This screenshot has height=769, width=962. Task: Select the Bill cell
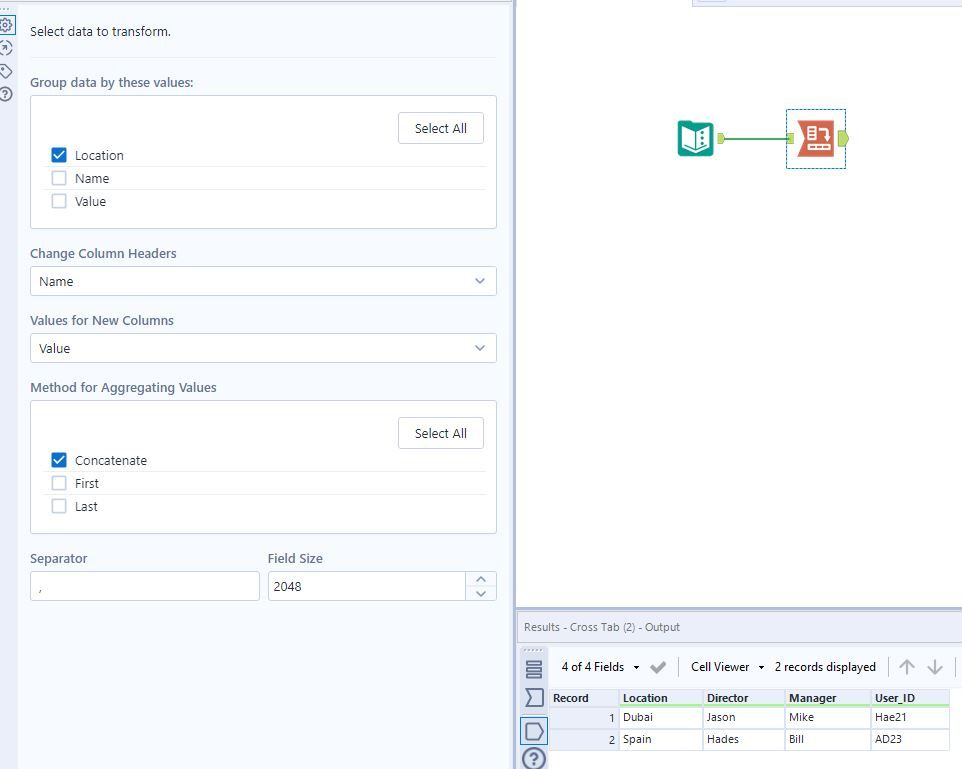pyautogui.click(x=828, y=740)
